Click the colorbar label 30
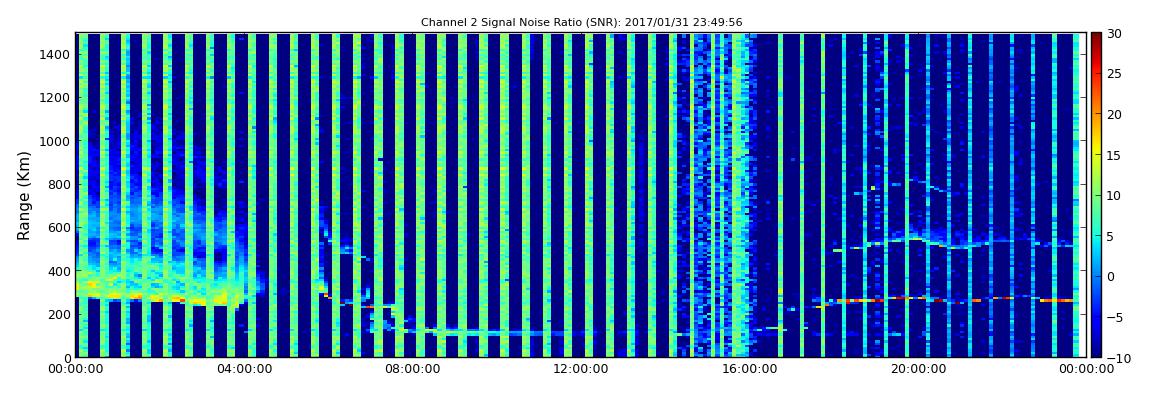This screenshot has width=1150, height=407. click(x=1115, y=33)
